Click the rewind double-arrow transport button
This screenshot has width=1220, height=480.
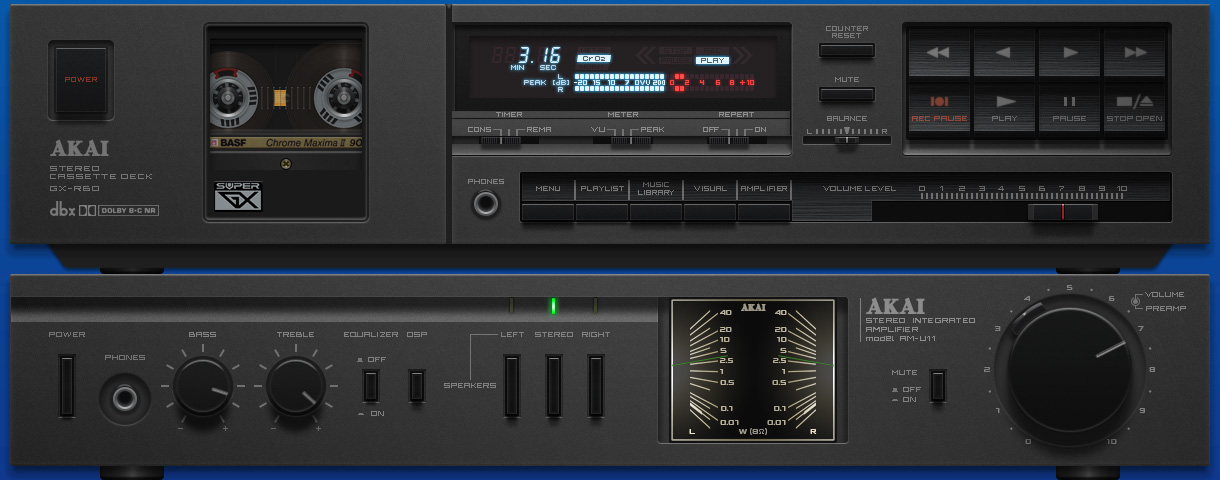(x=938, y=53)
